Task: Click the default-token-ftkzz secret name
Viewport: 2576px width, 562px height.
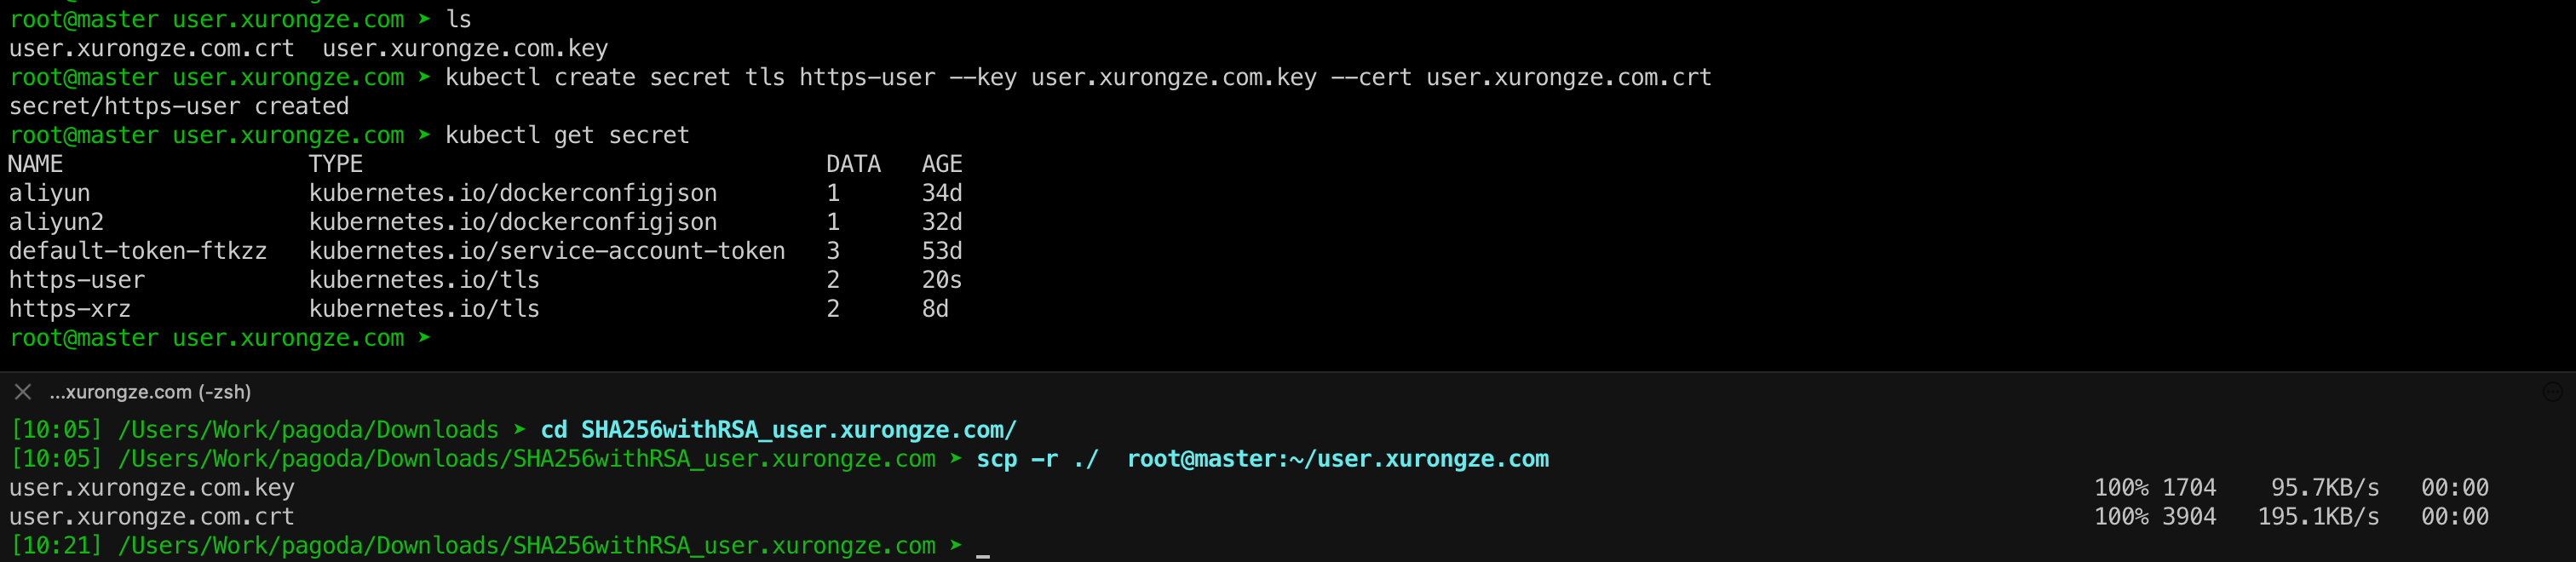Action: (138, 251)
